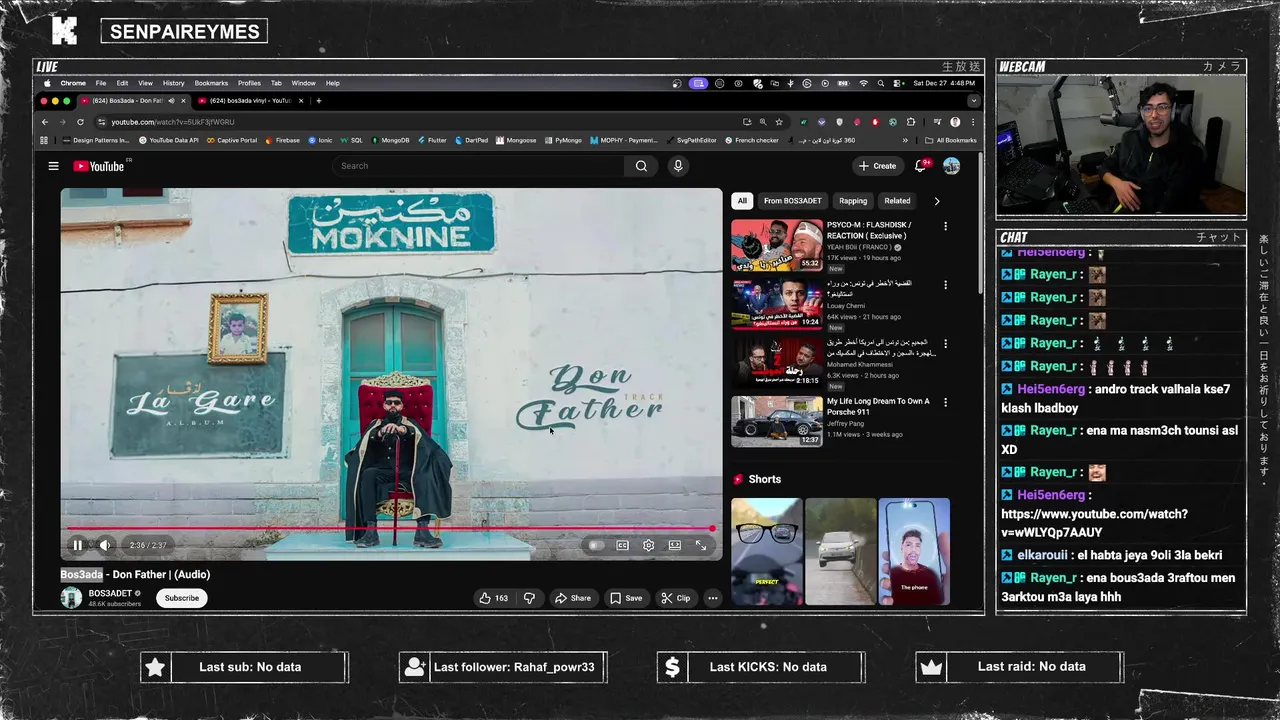Open the YouTube account avatar menu
Screen dimensions: 1280x720
coord(951,166)
